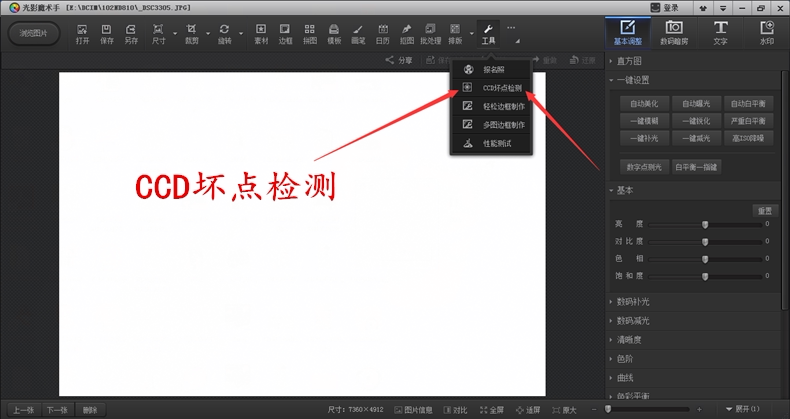Fit image to screen with 适屏
Viewport: 790px width, 419px height.
point(528,410)
